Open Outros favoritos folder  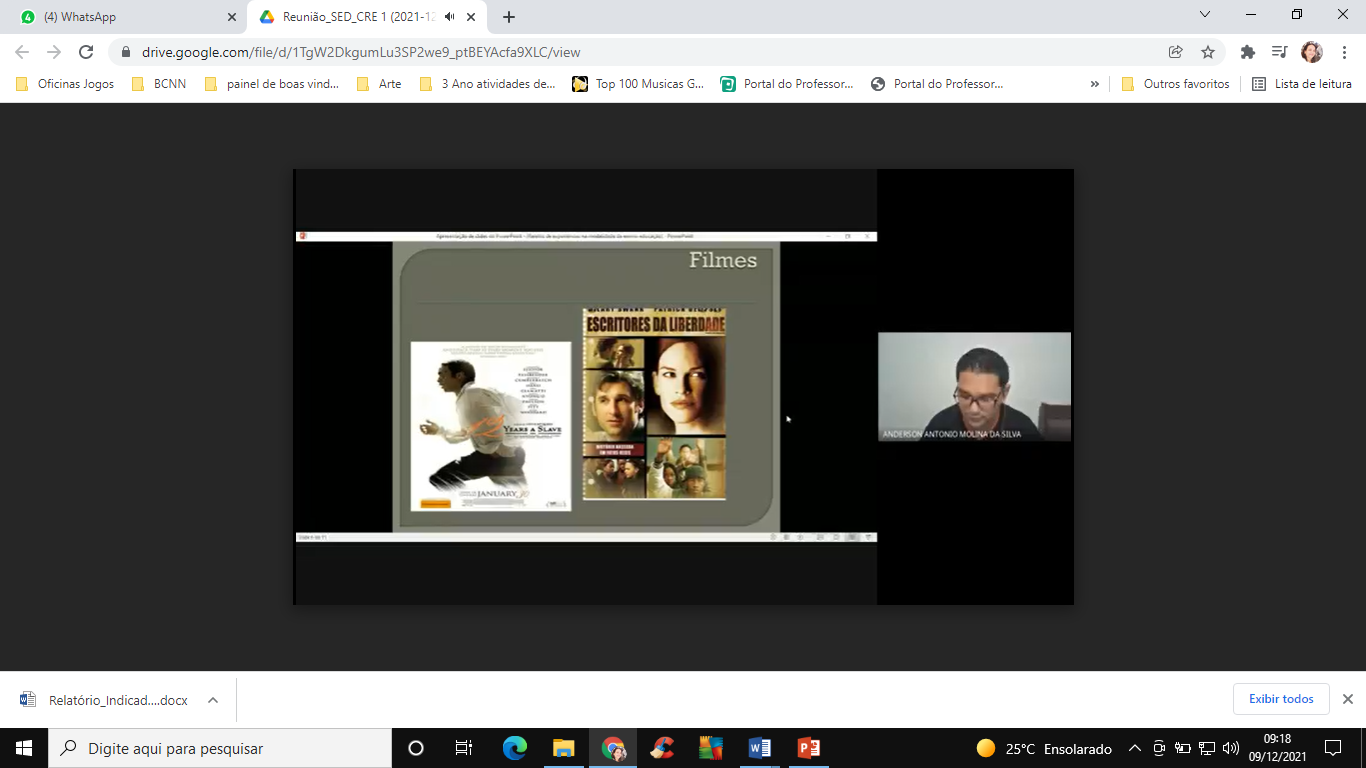[1176, 84]
